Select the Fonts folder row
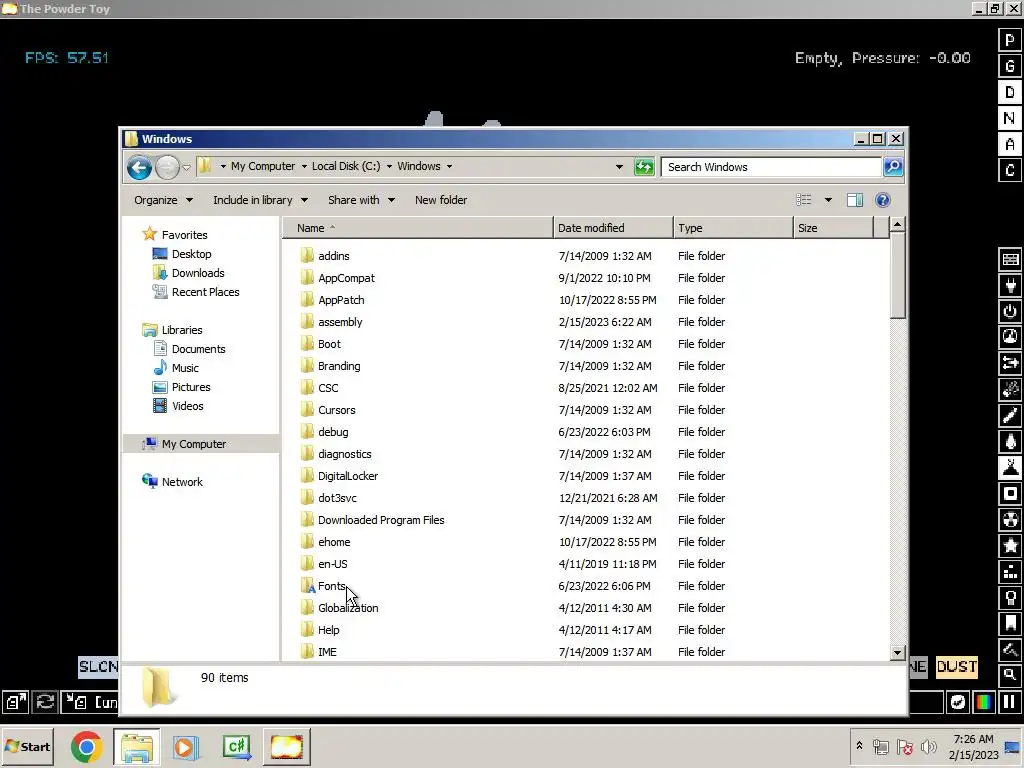Image resolution: width=1024 pixels, height=768 pixels. [x=586, y=586]
